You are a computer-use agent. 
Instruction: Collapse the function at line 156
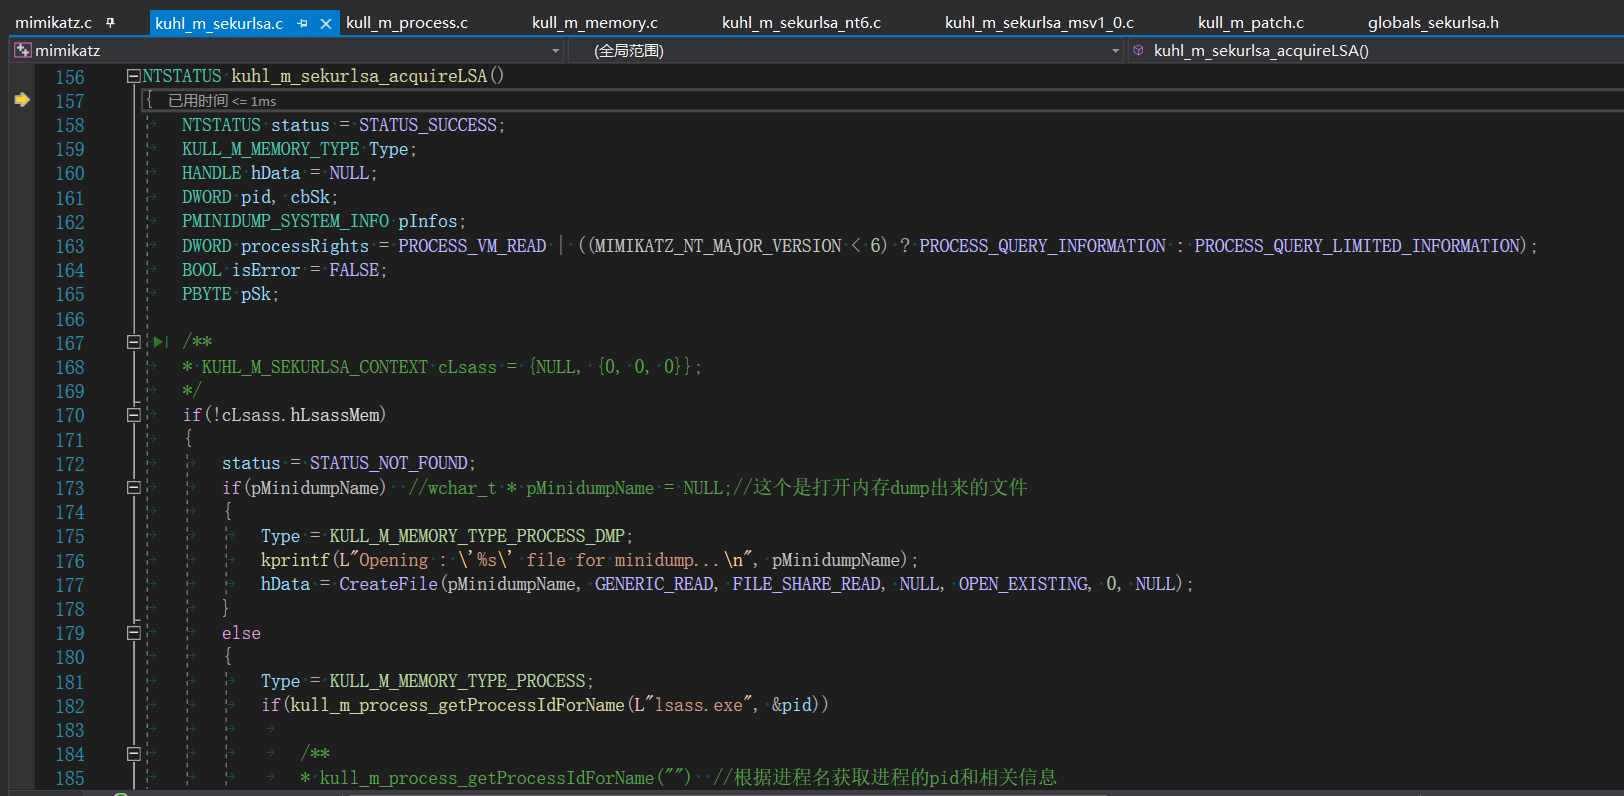click(x=134, y=76)
